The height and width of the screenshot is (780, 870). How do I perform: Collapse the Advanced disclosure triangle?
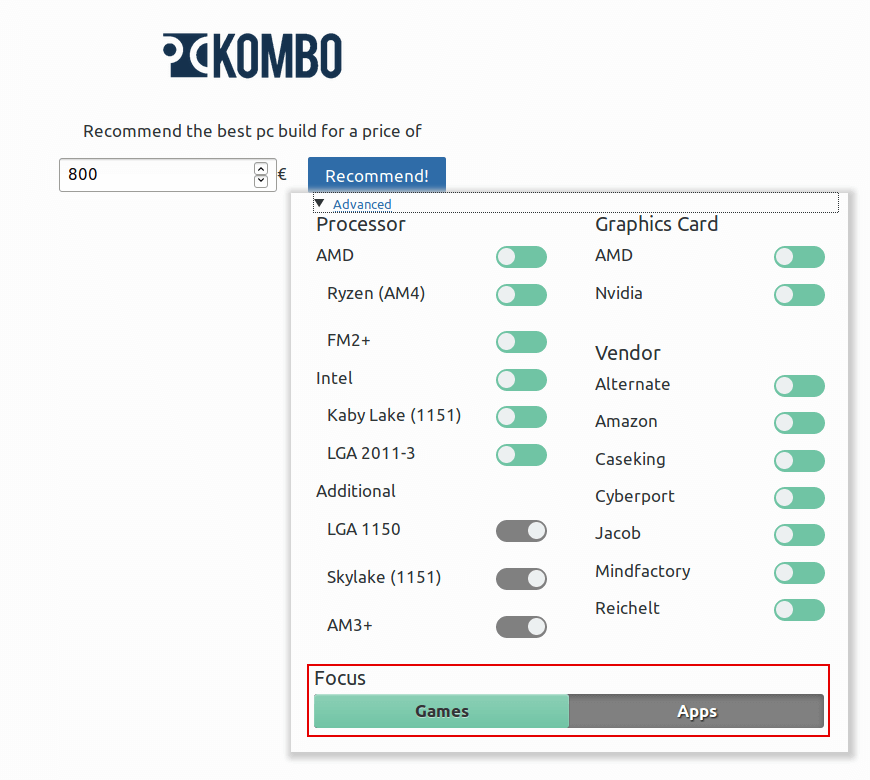[x=319, y=203]
